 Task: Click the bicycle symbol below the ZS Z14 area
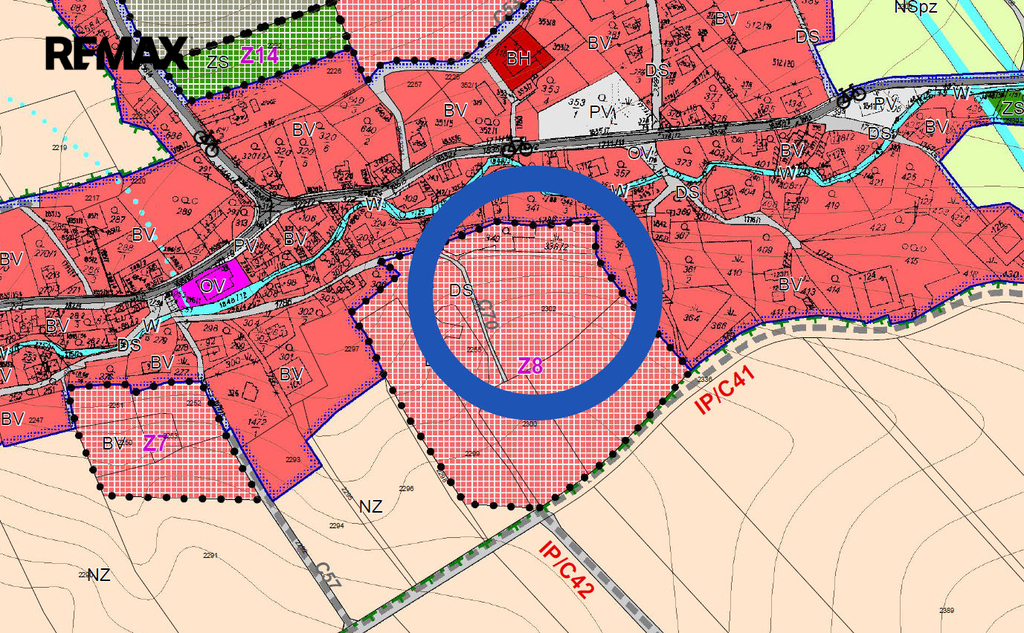[x=207, y=141]
